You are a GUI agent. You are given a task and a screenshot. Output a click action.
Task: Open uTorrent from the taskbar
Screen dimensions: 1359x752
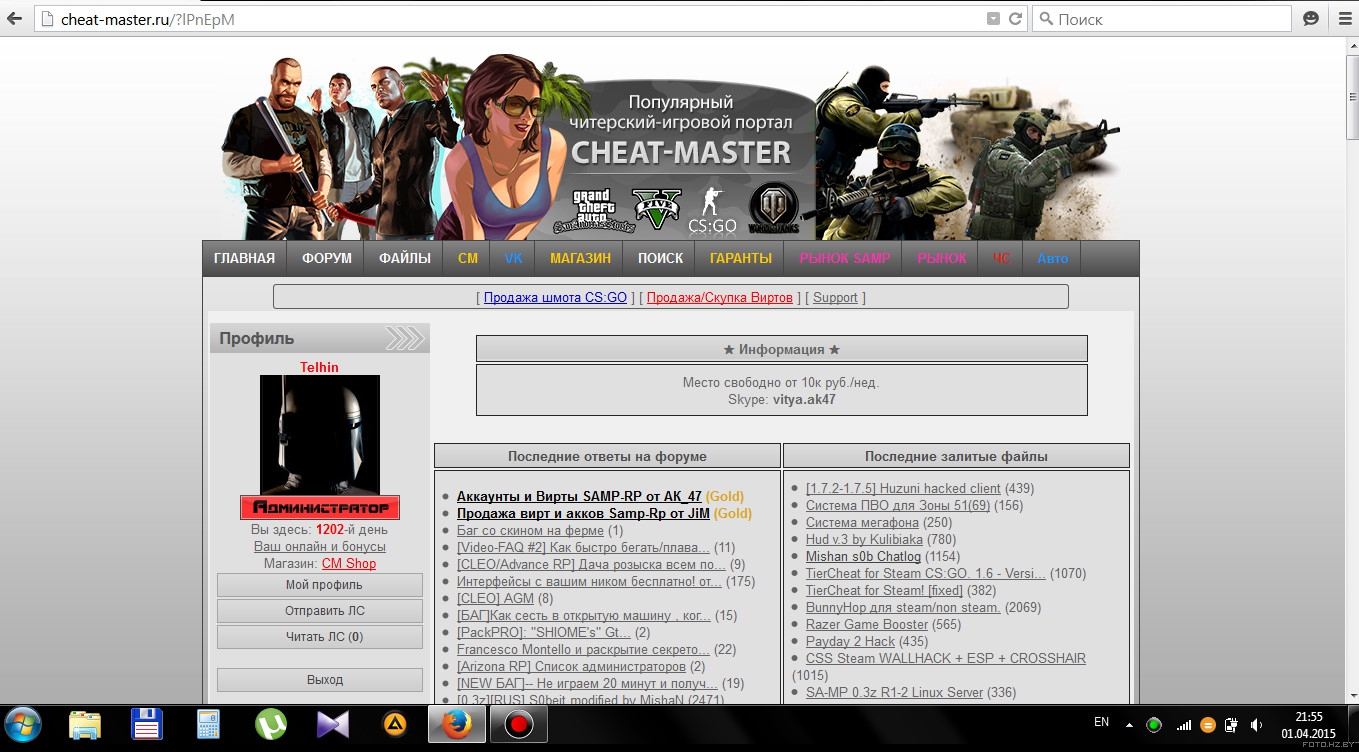pyautogui.click(x=270, y=724)
